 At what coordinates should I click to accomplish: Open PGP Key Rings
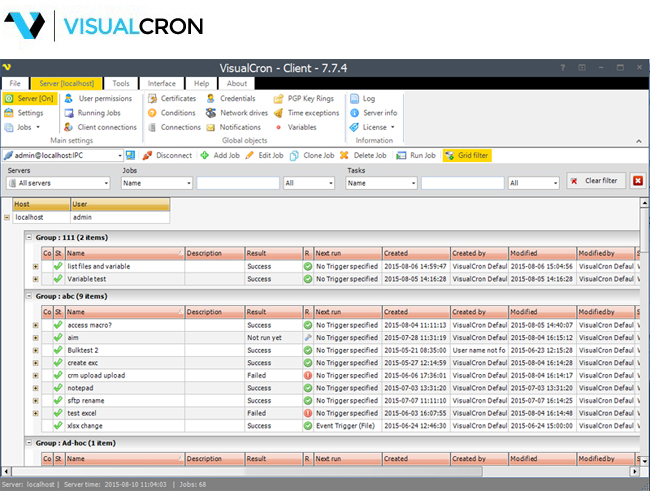coord(304,99)
